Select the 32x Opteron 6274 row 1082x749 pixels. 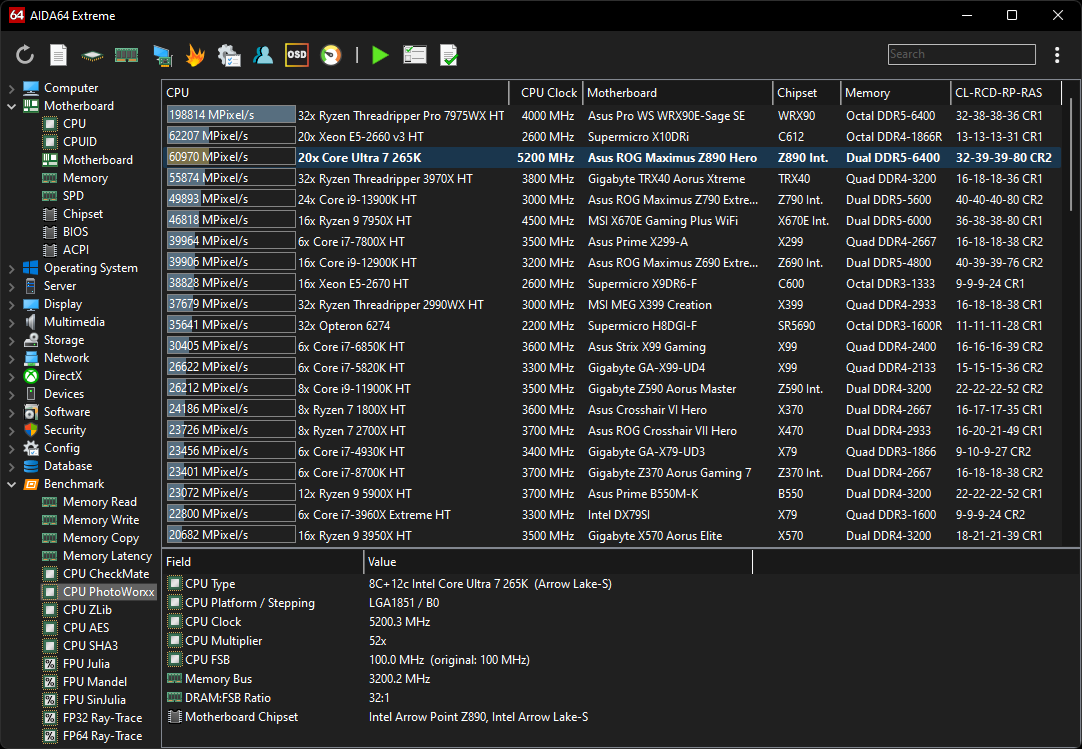click(613, 325)
